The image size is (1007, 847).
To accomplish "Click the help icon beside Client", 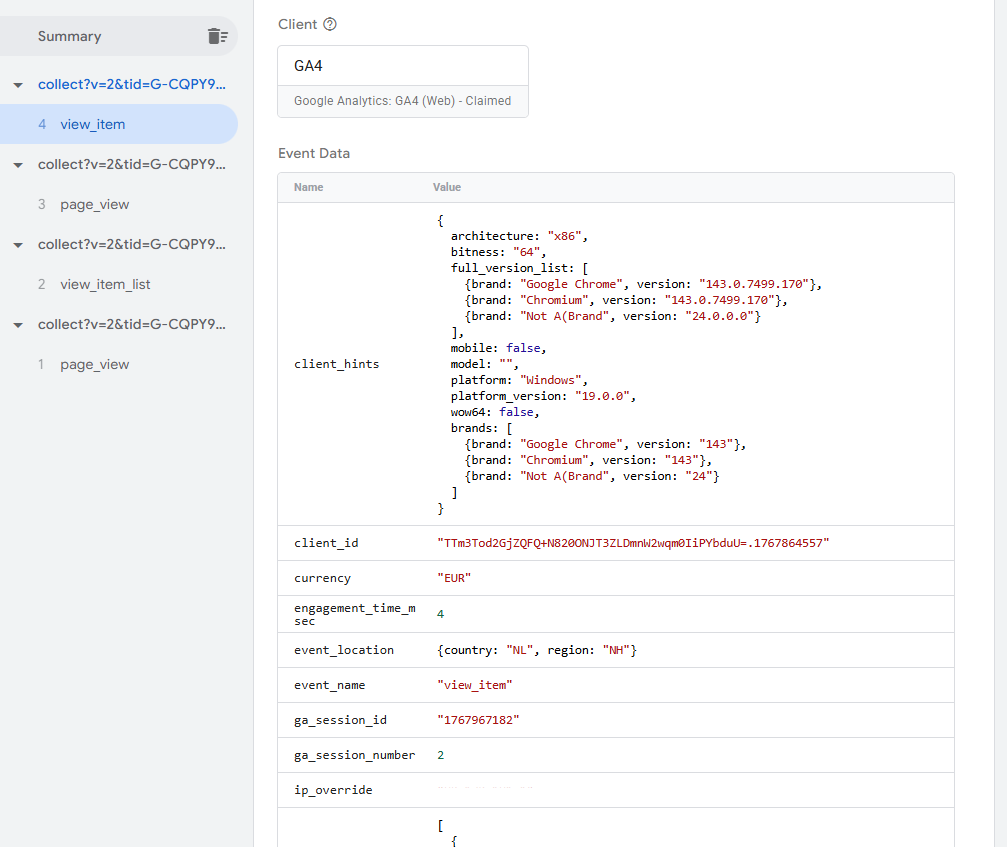I will (330, 24).
